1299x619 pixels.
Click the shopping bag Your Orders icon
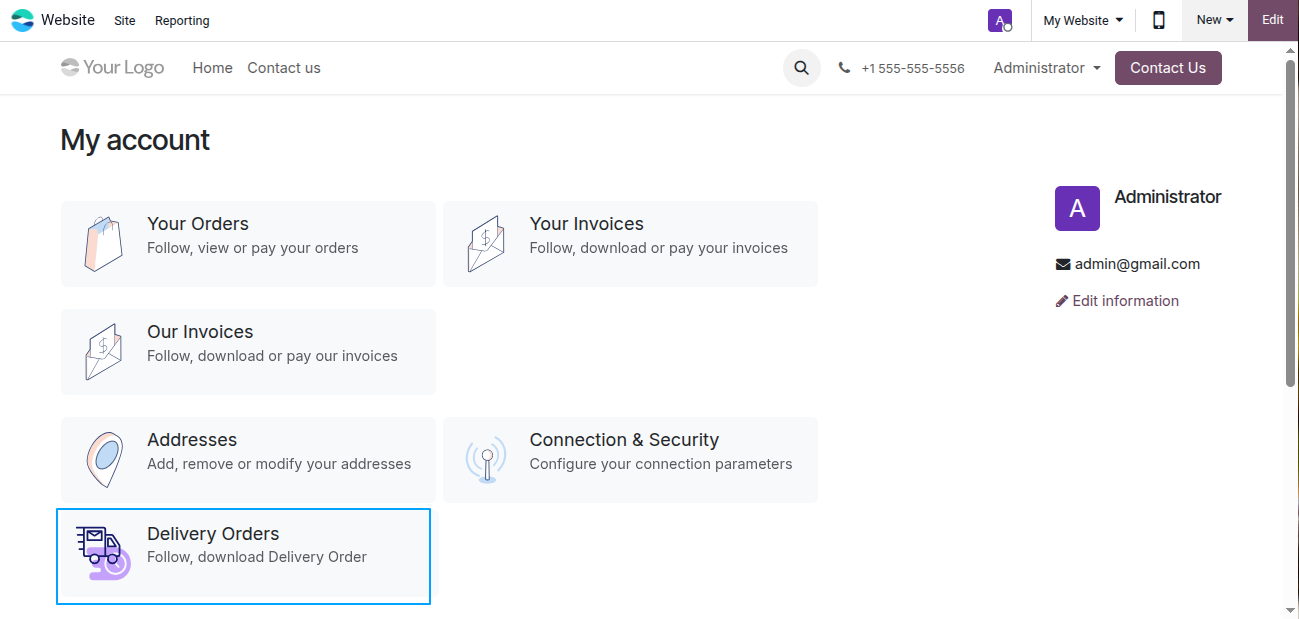[103, 243]
